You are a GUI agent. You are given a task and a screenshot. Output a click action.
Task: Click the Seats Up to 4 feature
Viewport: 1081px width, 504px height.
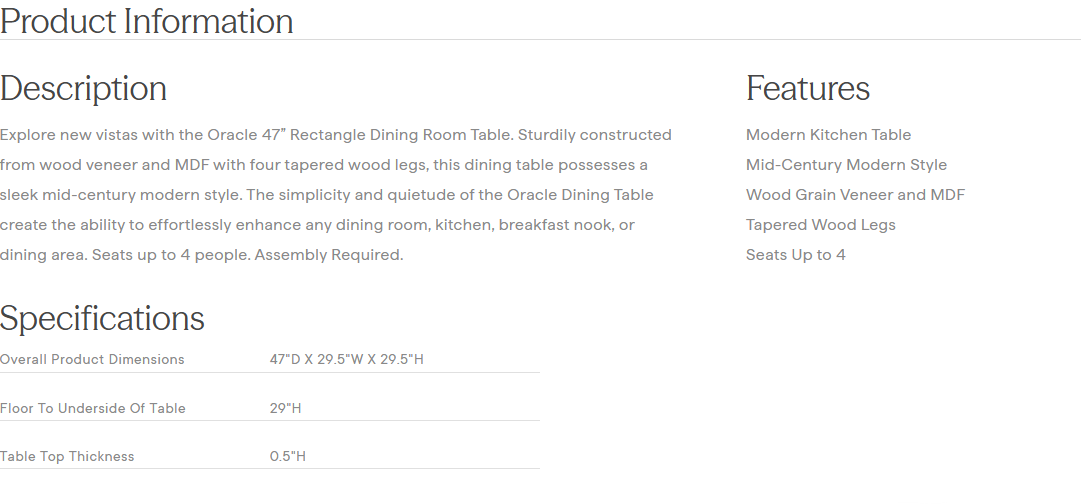pos(795,255)
